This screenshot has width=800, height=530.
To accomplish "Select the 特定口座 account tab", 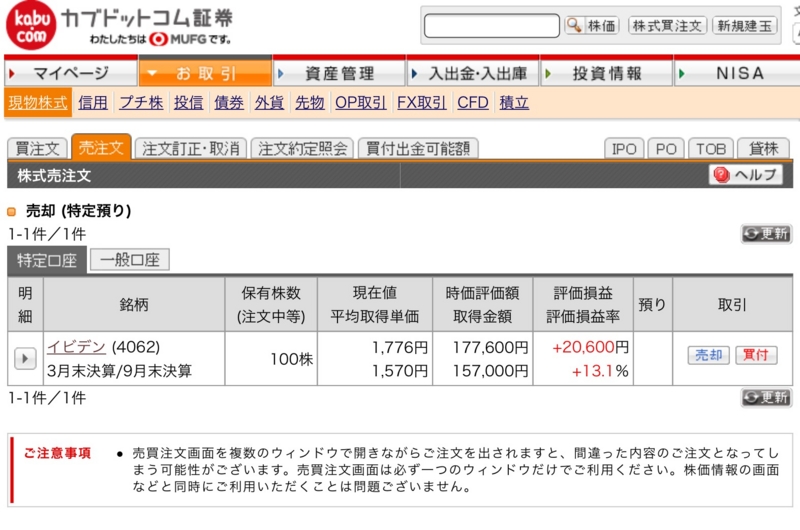I will coord(47,260).
